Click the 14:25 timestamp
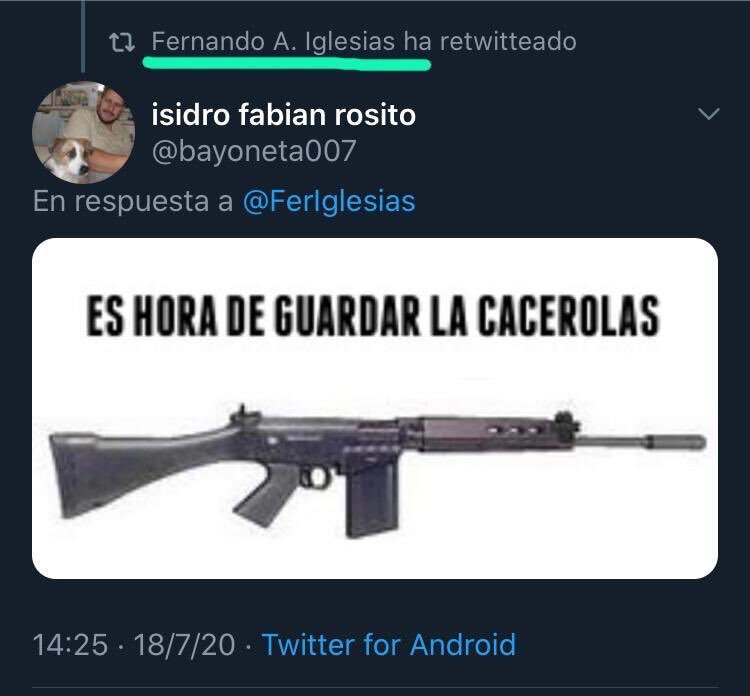Viewport: 750px width, 696px height. tap(70, 644)
